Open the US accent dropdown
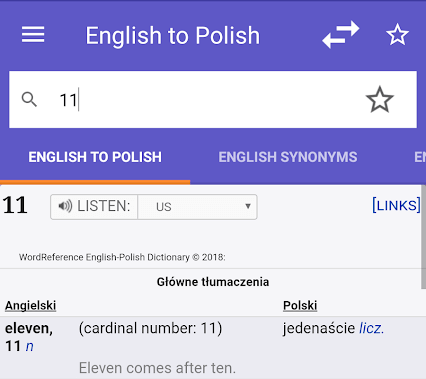Screen dimensions: 426x379 (x=197, y=207)
